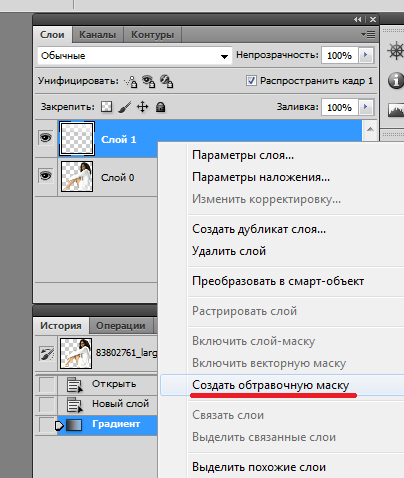Open the Непрозрачность opacity slider arrow
The height and width of the screenshot is (478, 404).
click(x=366, y=55)
